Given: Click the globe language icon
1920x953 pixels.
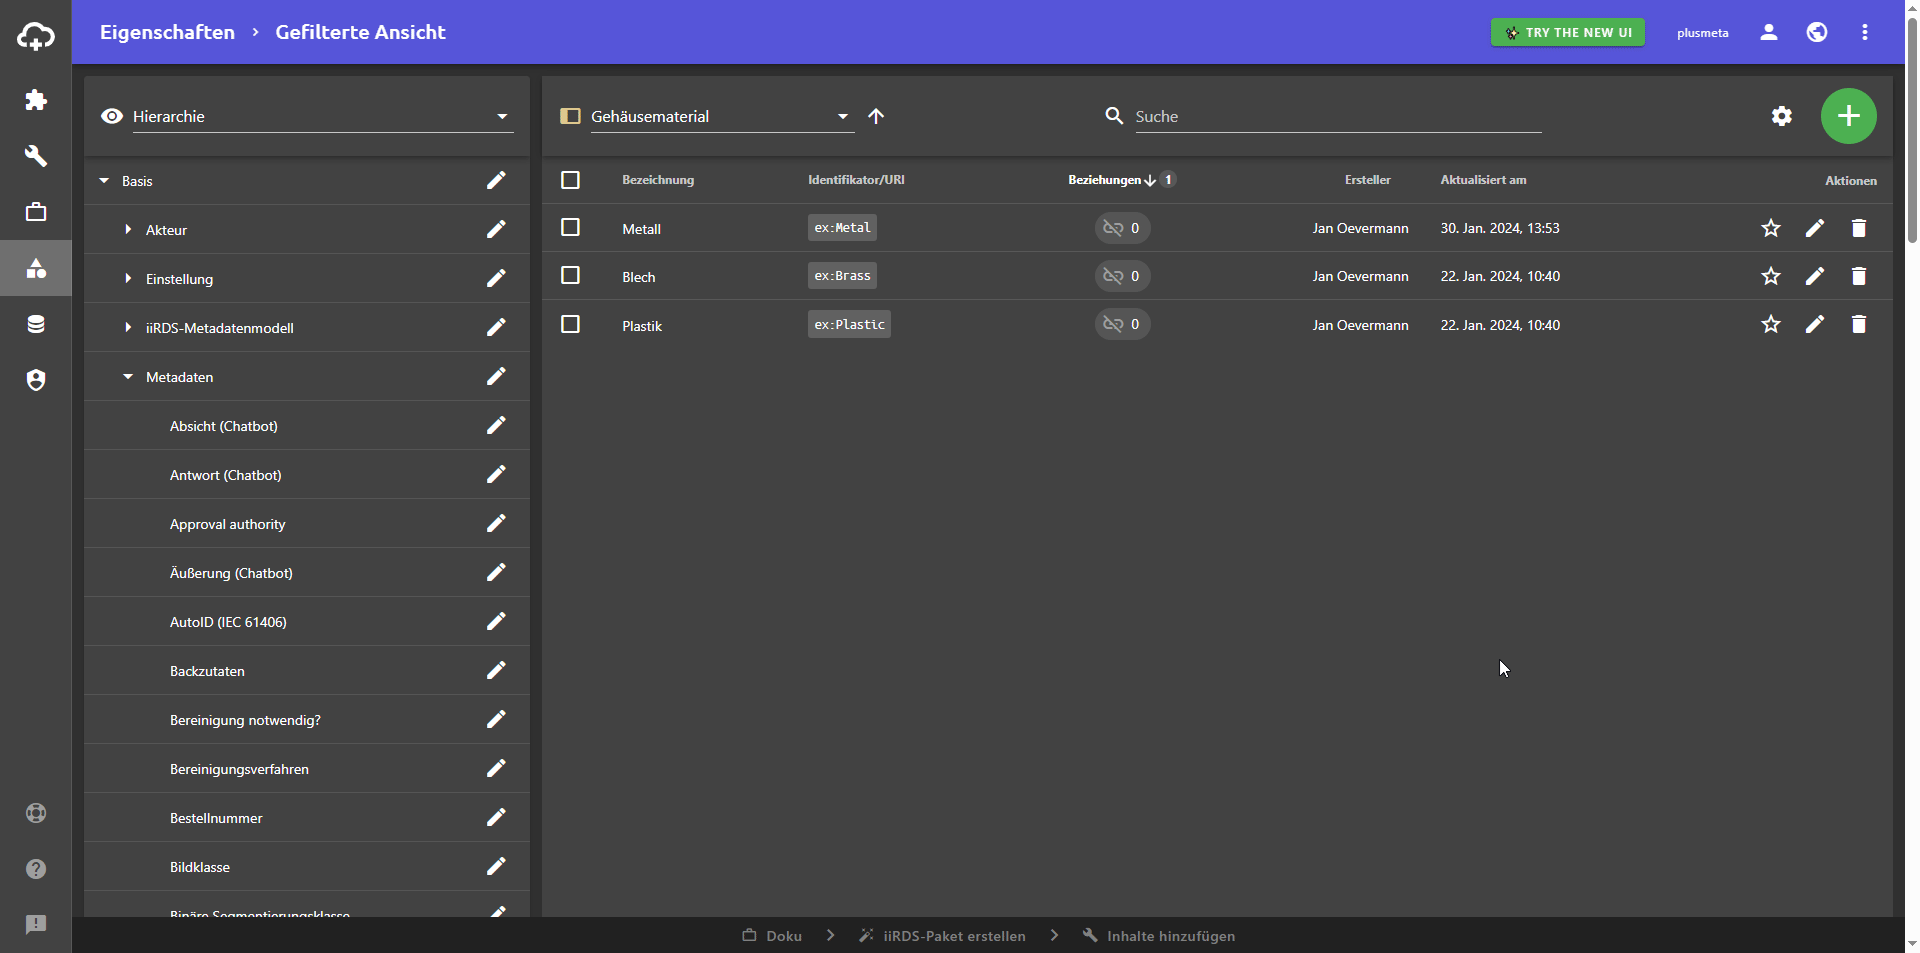Looking at the screenshot, I should [1816, 32].
